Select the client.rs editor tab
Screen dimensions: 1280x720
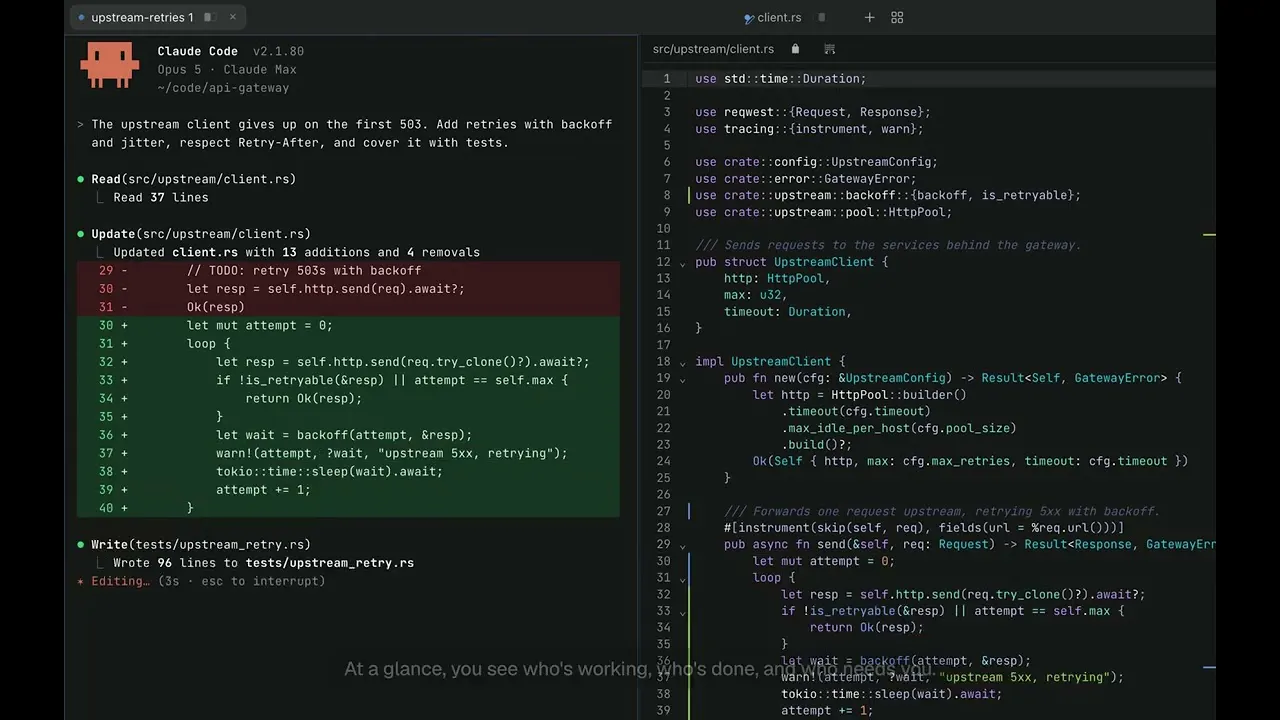(x=772, y=17)
